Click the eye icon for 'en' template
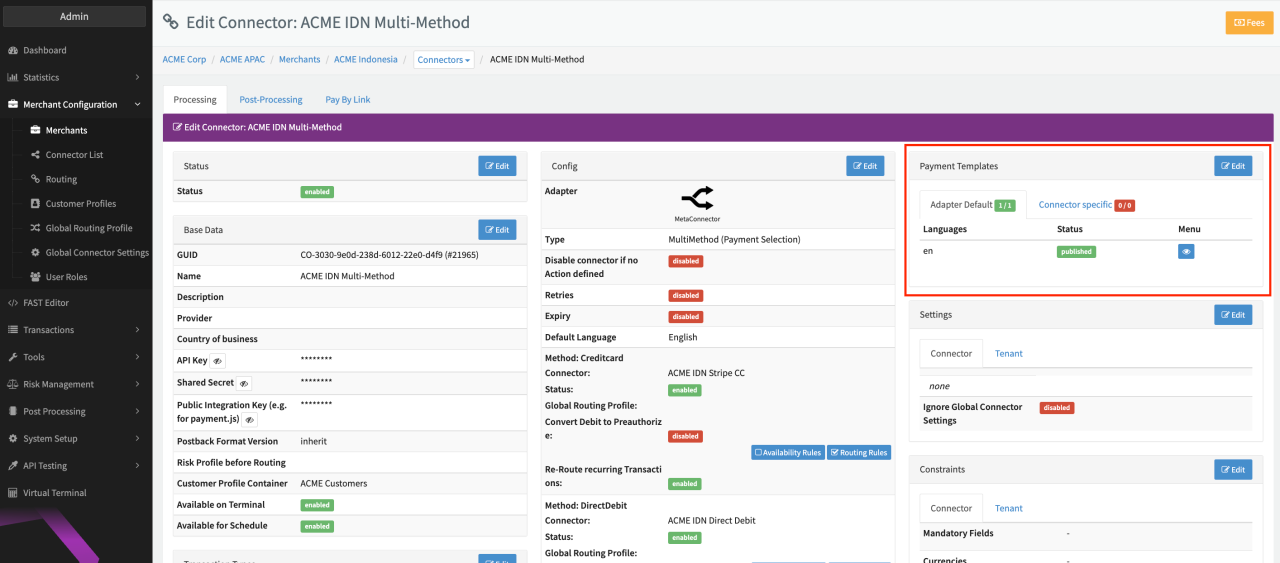The width and height of the screenshot is (1280, 563). [x=1186, y=252]
